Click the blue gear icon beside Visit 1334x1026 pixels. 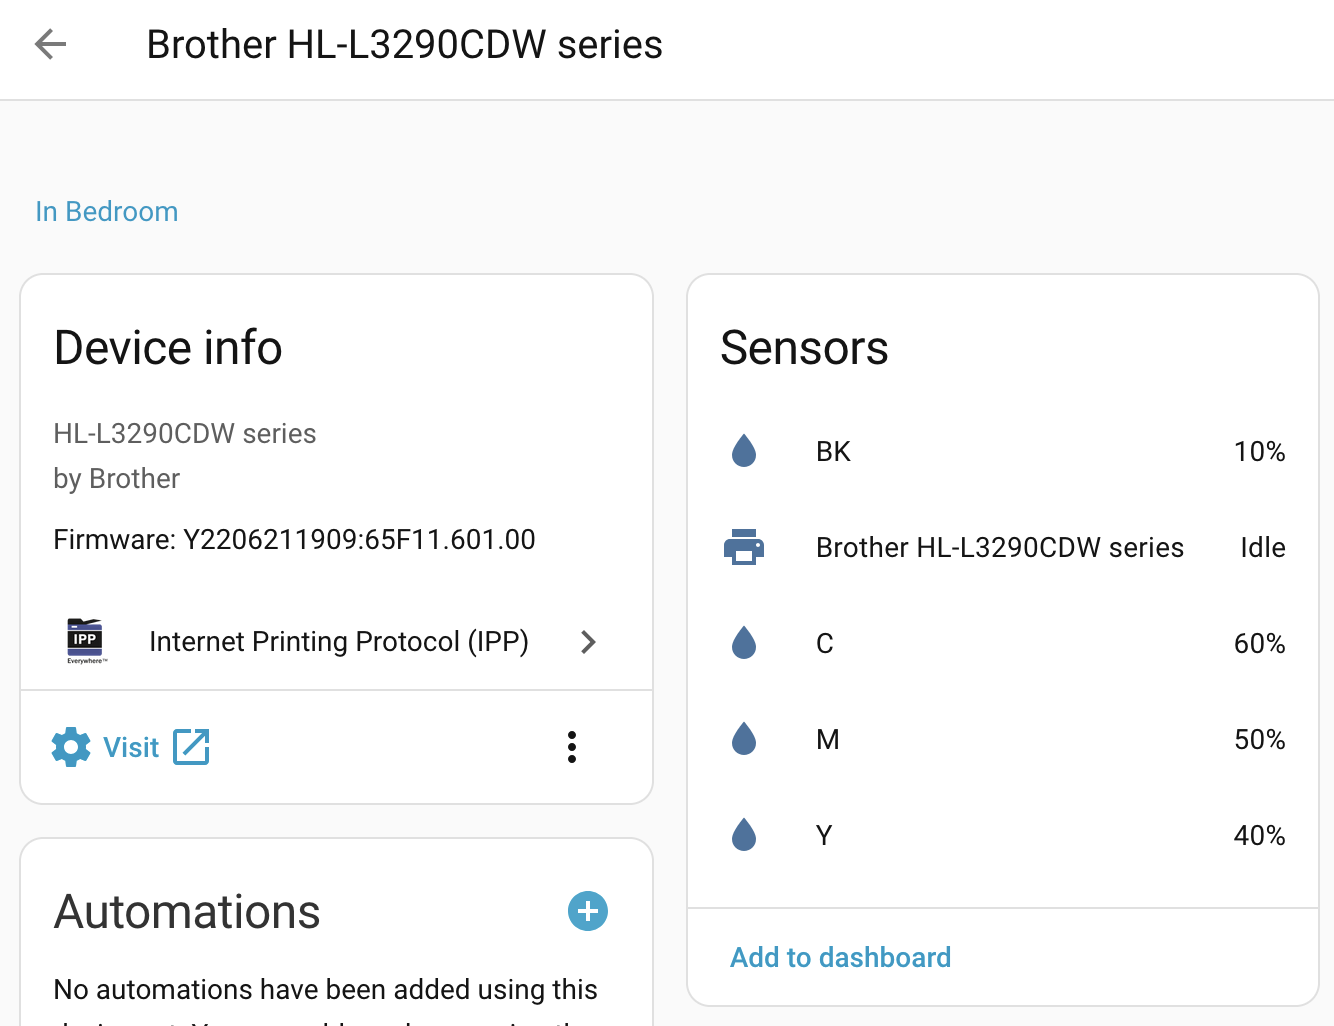pos(71,747)
